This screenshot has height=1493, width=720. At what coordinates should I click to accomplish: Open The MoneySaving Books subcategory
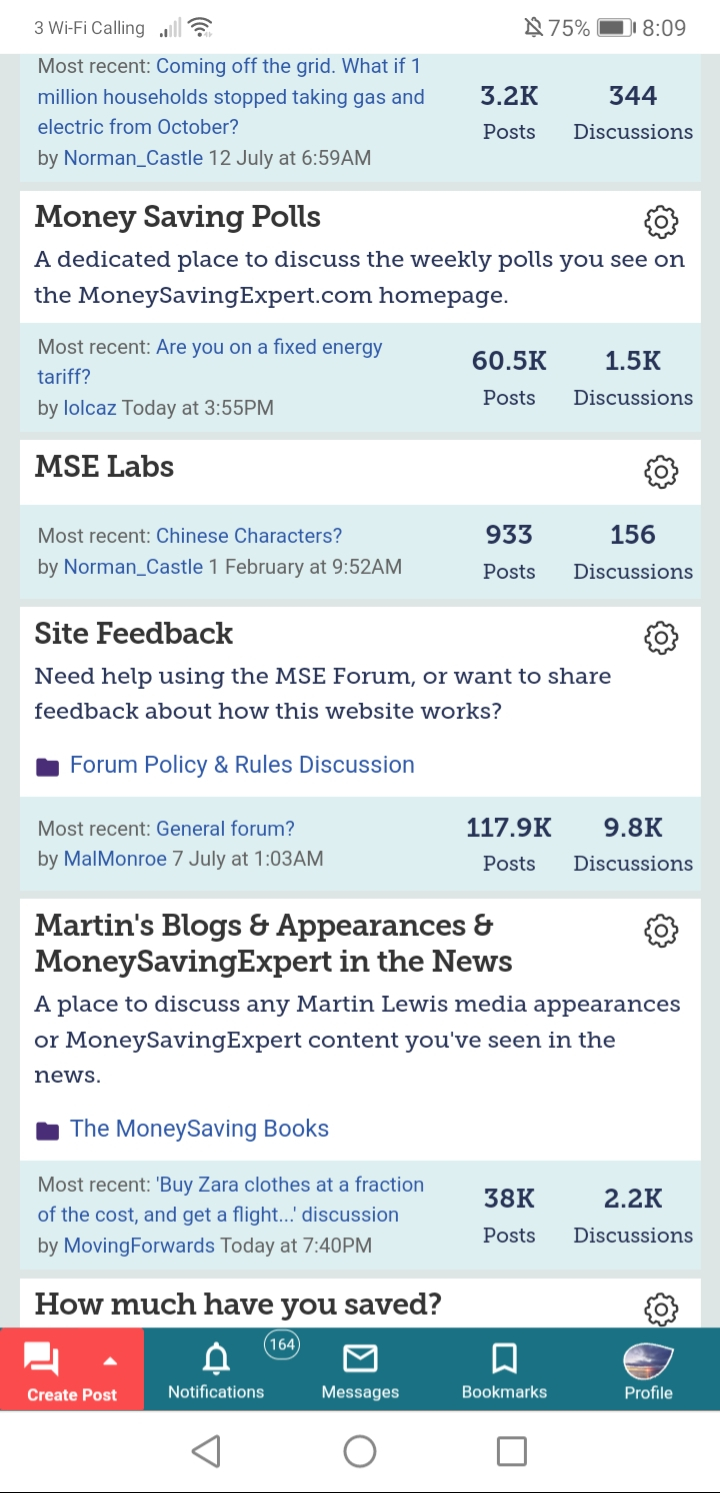tap(199, 1129)
